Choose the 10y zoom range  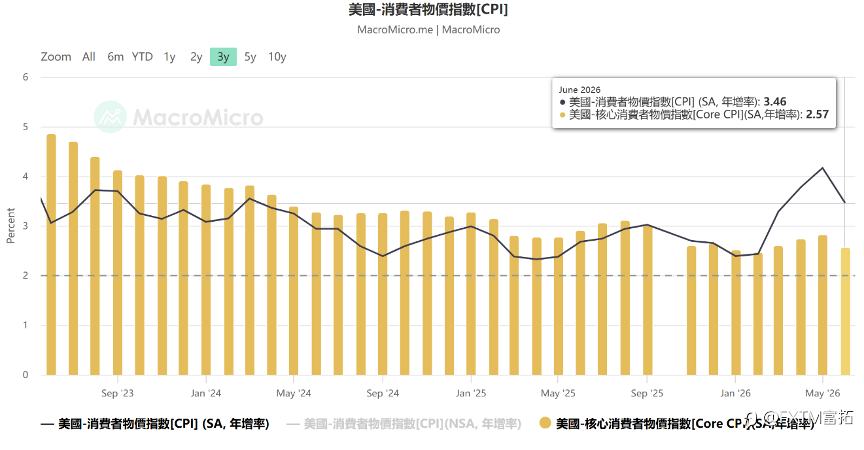[x=277, y=57]
